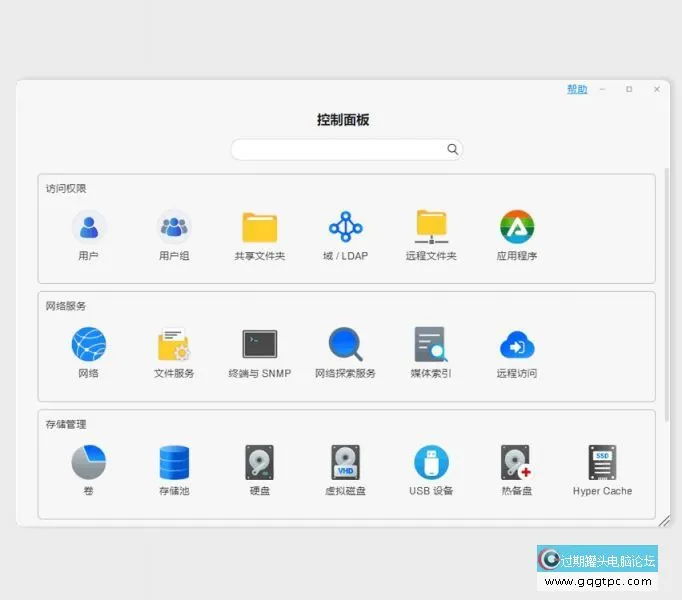Open the 卷 volume pie icon

point(89,462)
